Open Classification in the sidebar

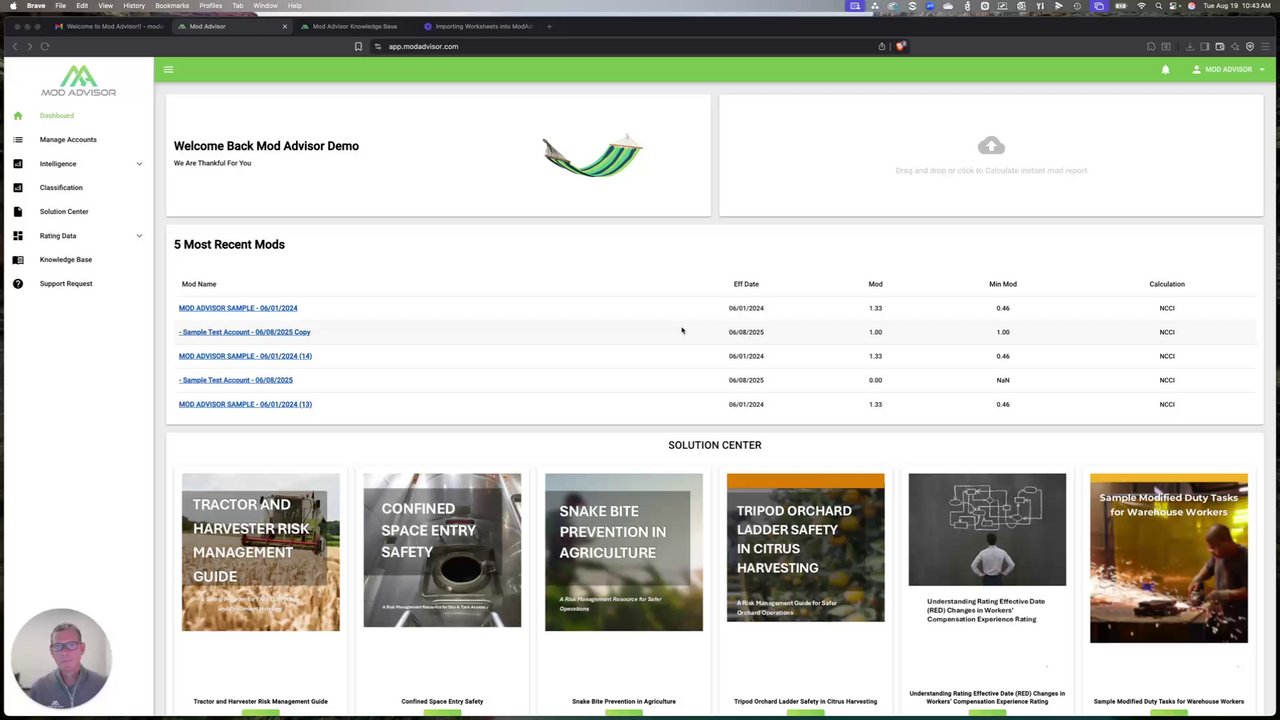coord(61,188)
